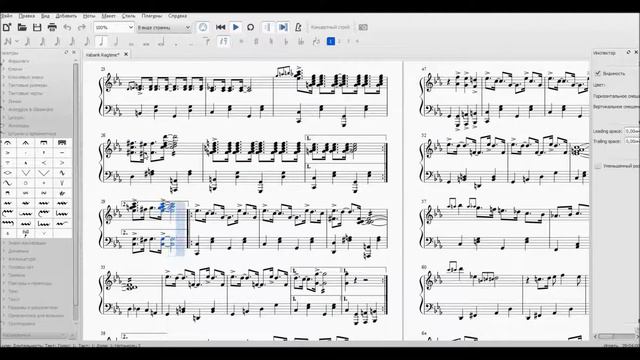
Task: Pick the very long fermata in palette
Action: coord(62,143)
